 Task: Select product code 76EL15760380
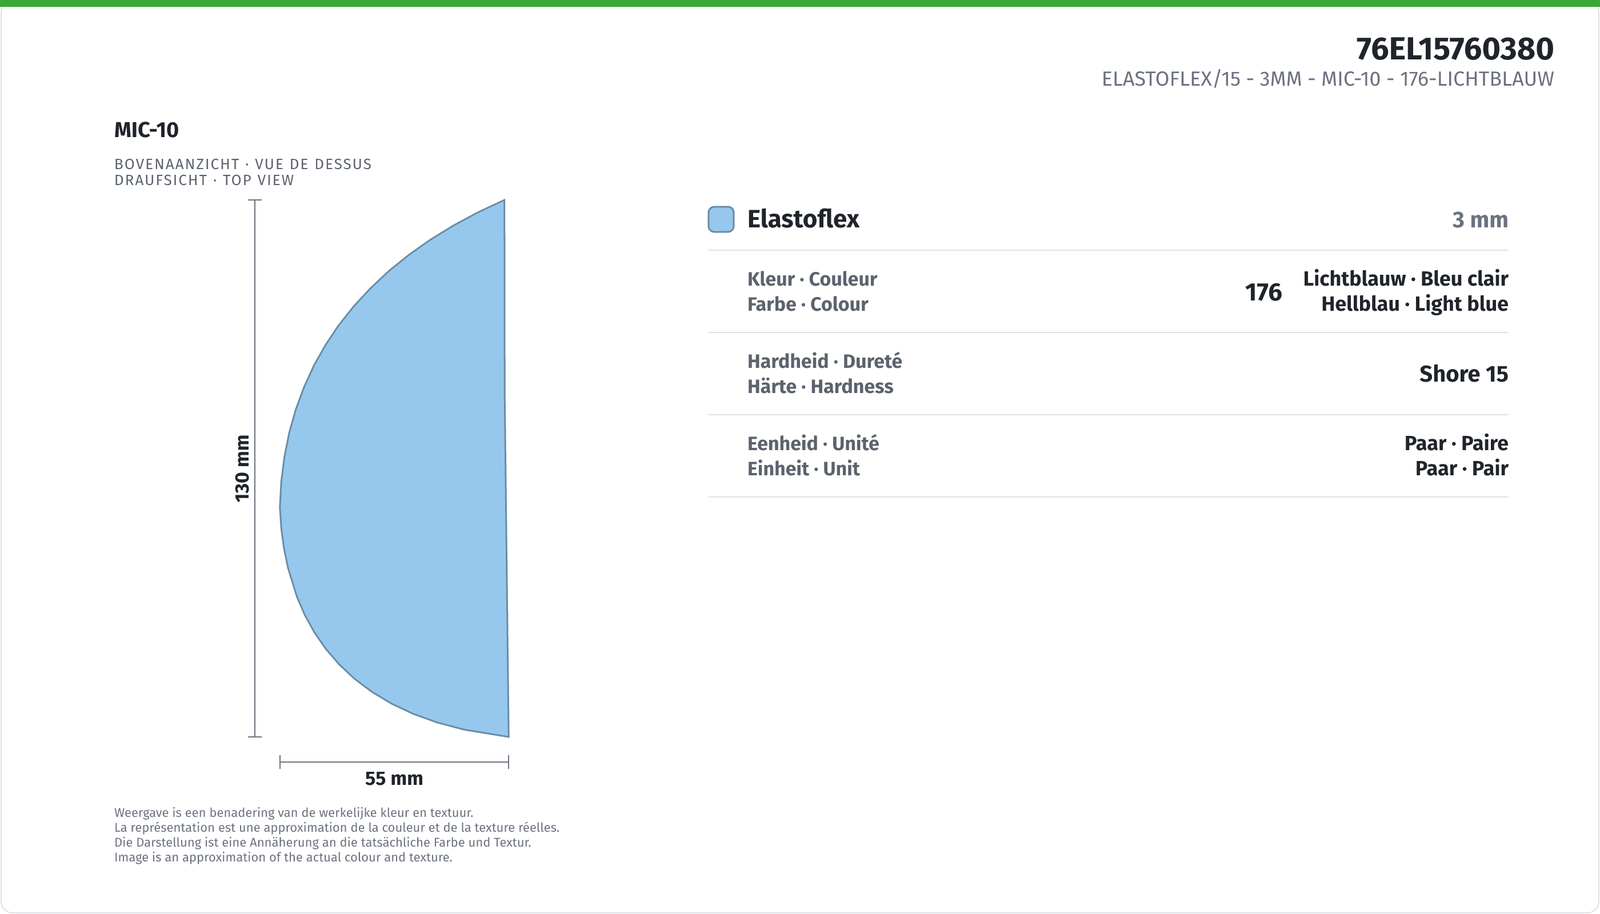point(1454,49)
